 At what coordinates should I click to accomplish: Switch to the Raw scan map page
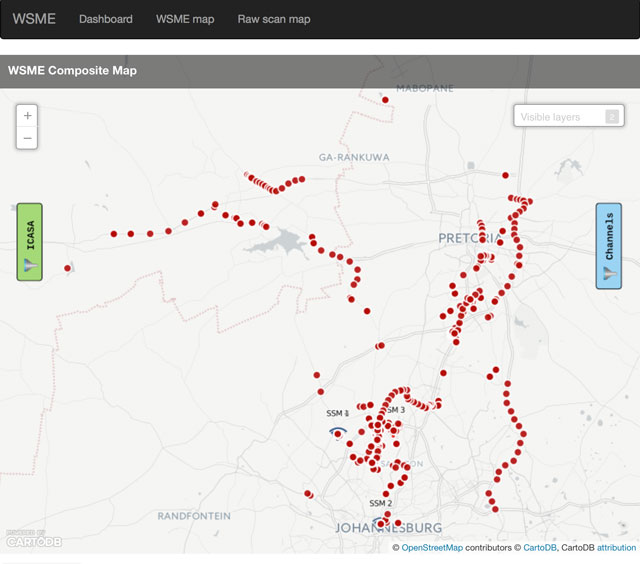(x=274, y=19)
